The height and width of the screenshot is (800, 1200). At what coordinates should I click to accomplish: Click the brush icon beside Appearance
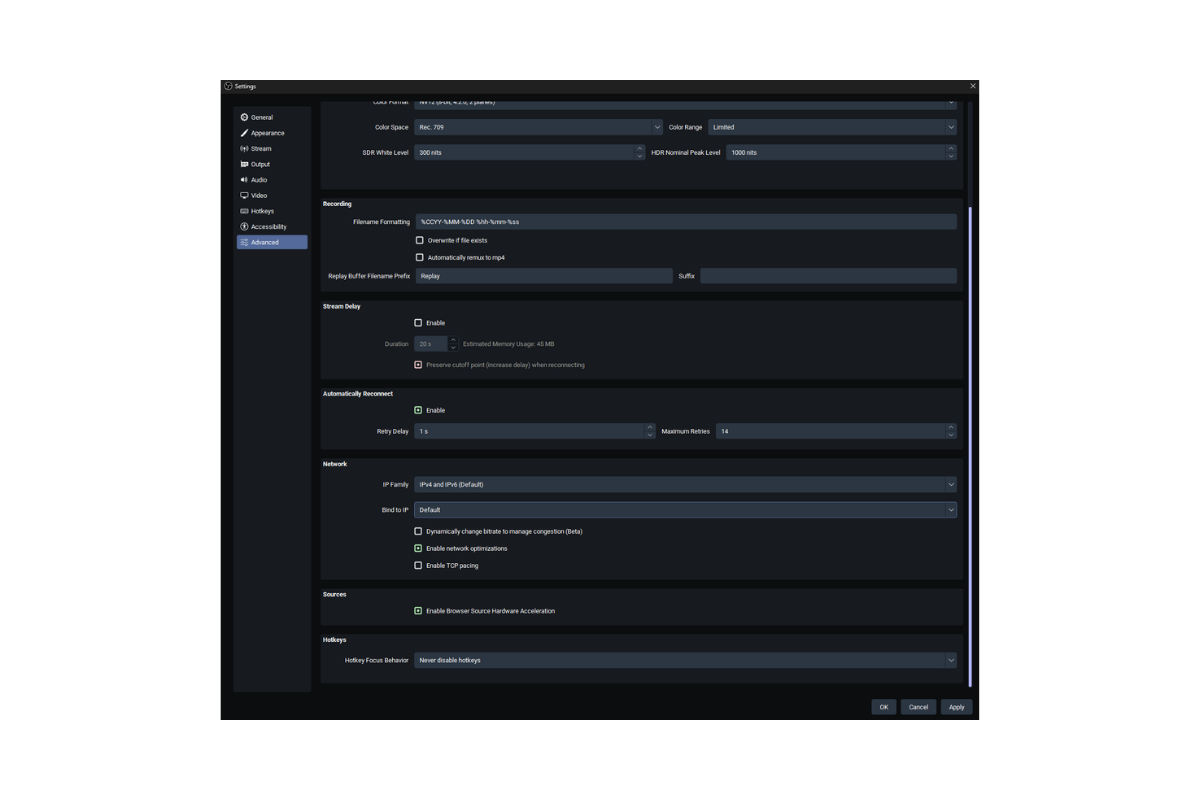pyautogui.click(x=244, y=133)
